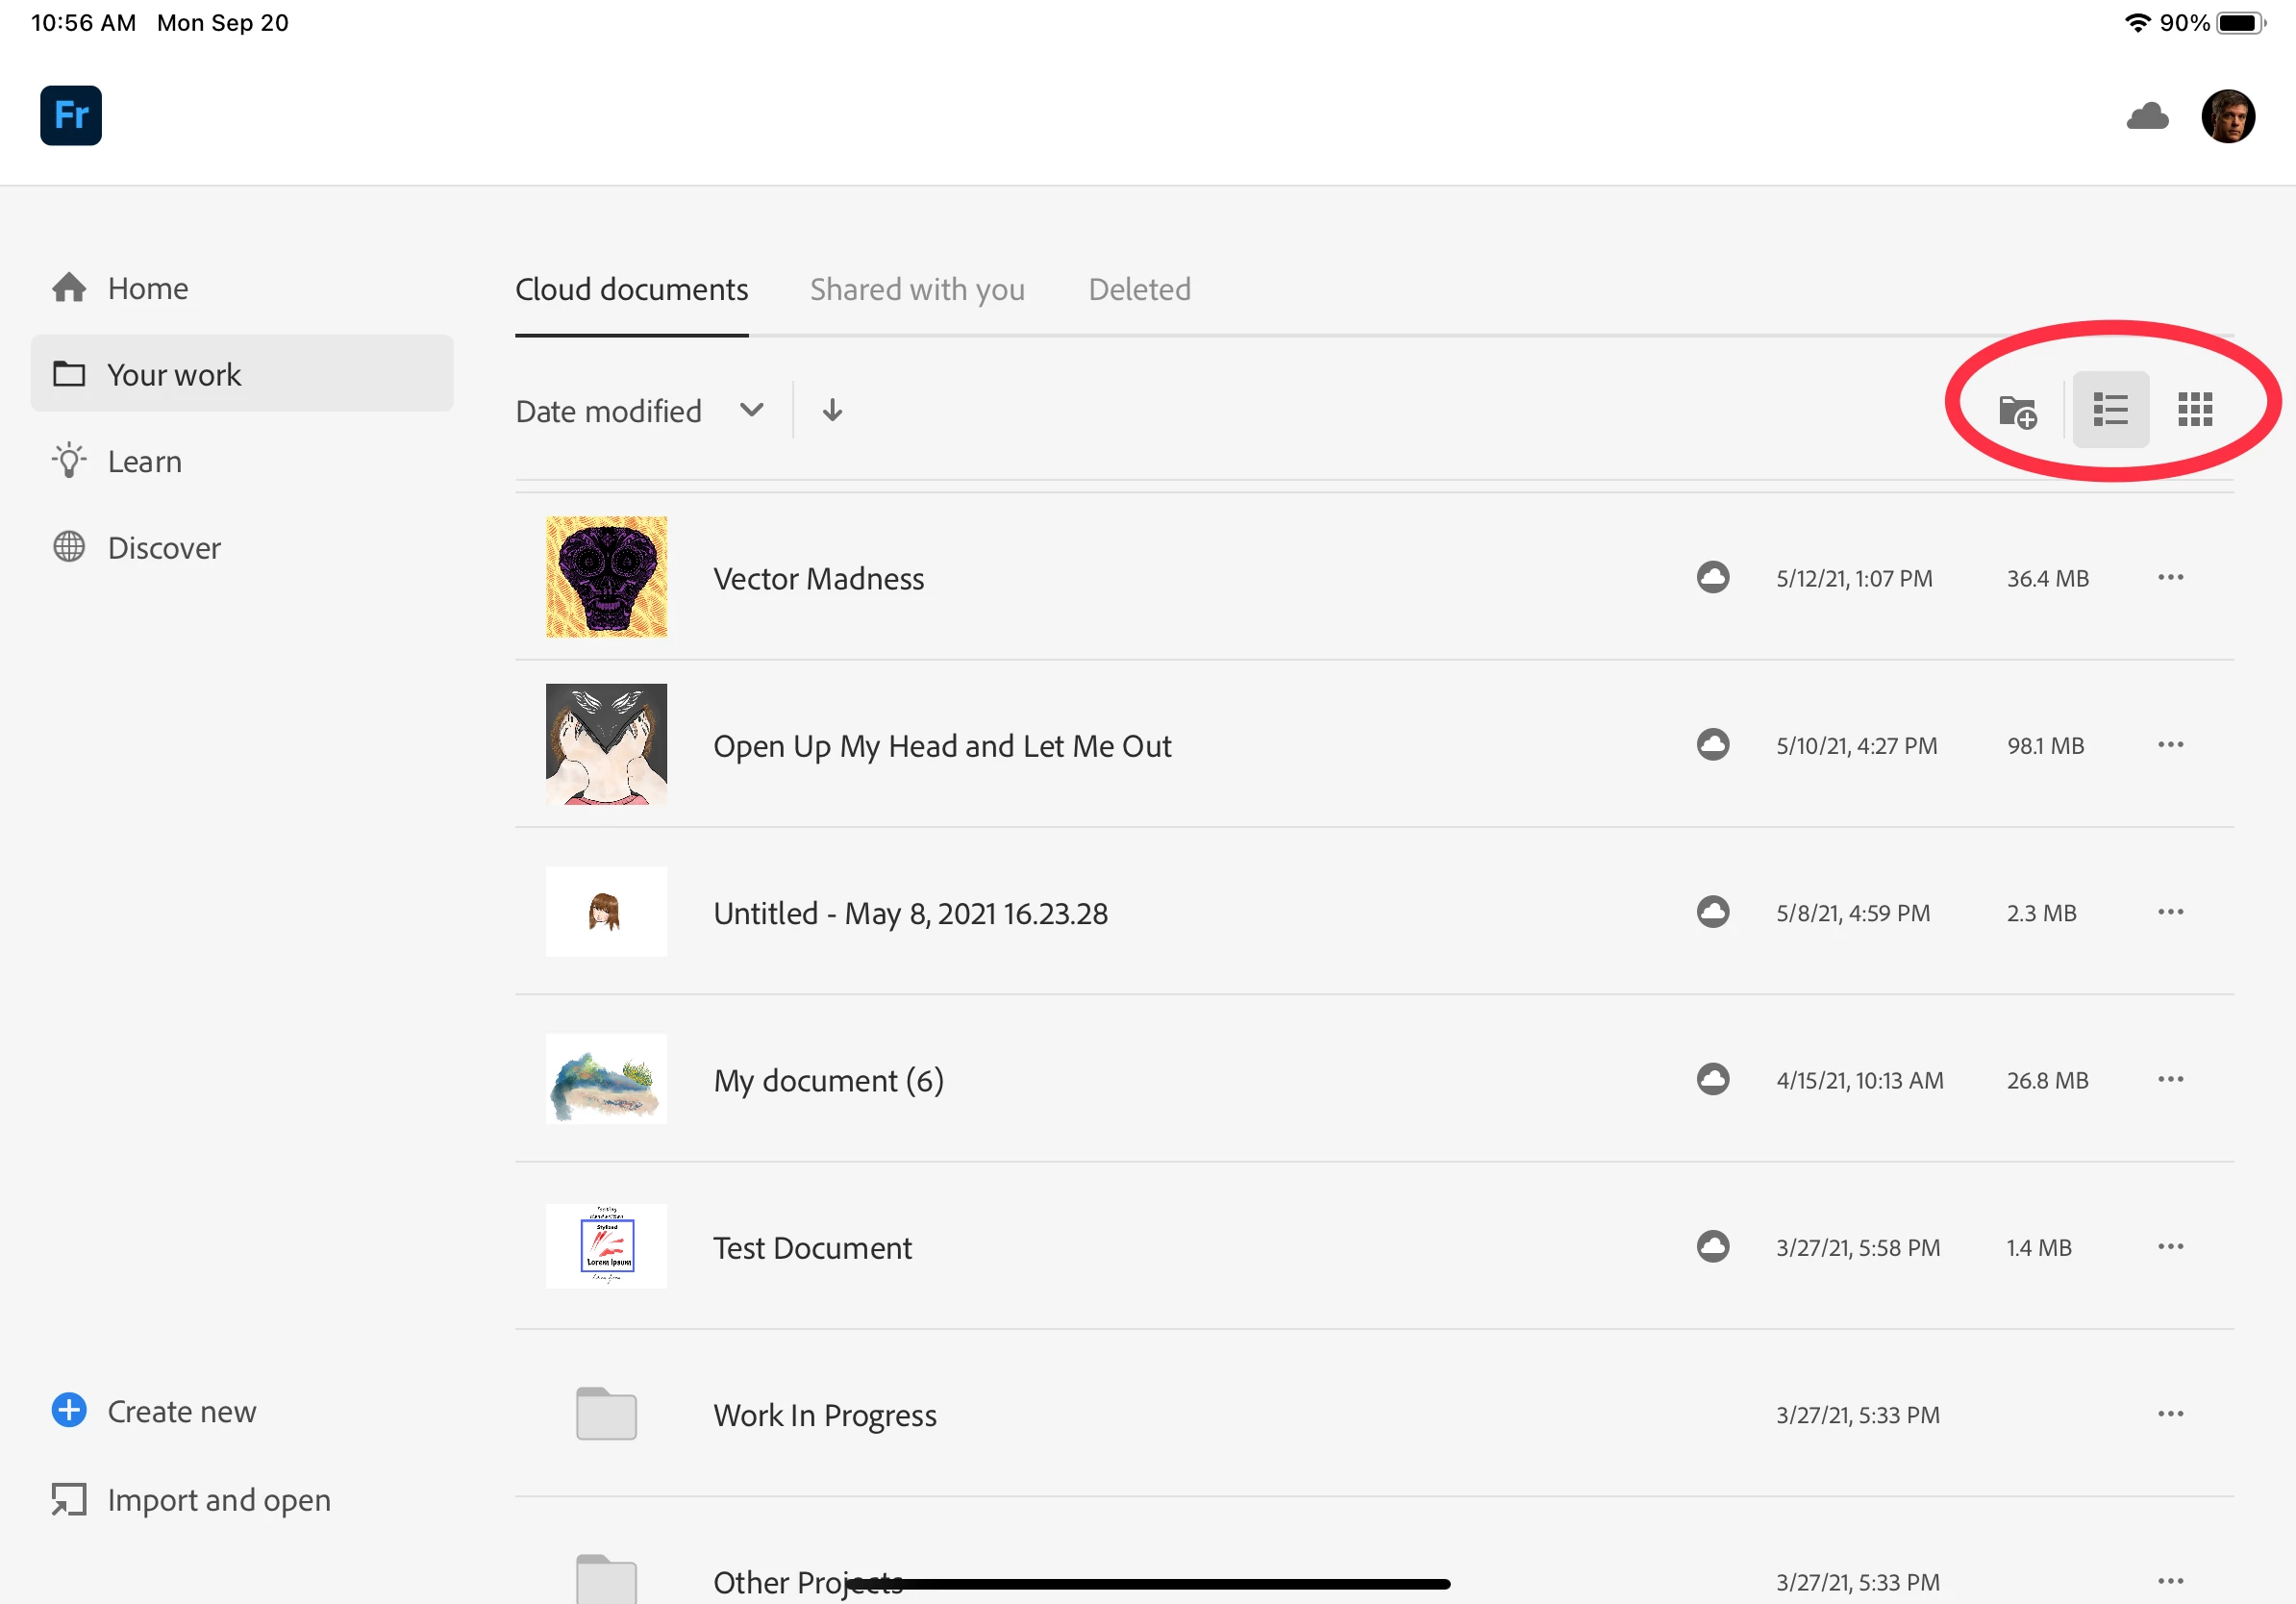2296x1604 pixels.
Task: Click cloud status icon for Vector Madness
Action: coord(1712,577)
